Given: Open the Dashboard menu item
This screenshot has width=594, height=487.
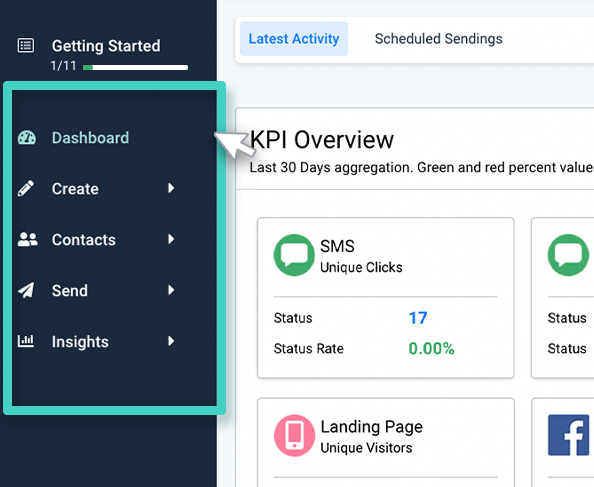Looking at the screenshot, I should [x=90, y=138].
